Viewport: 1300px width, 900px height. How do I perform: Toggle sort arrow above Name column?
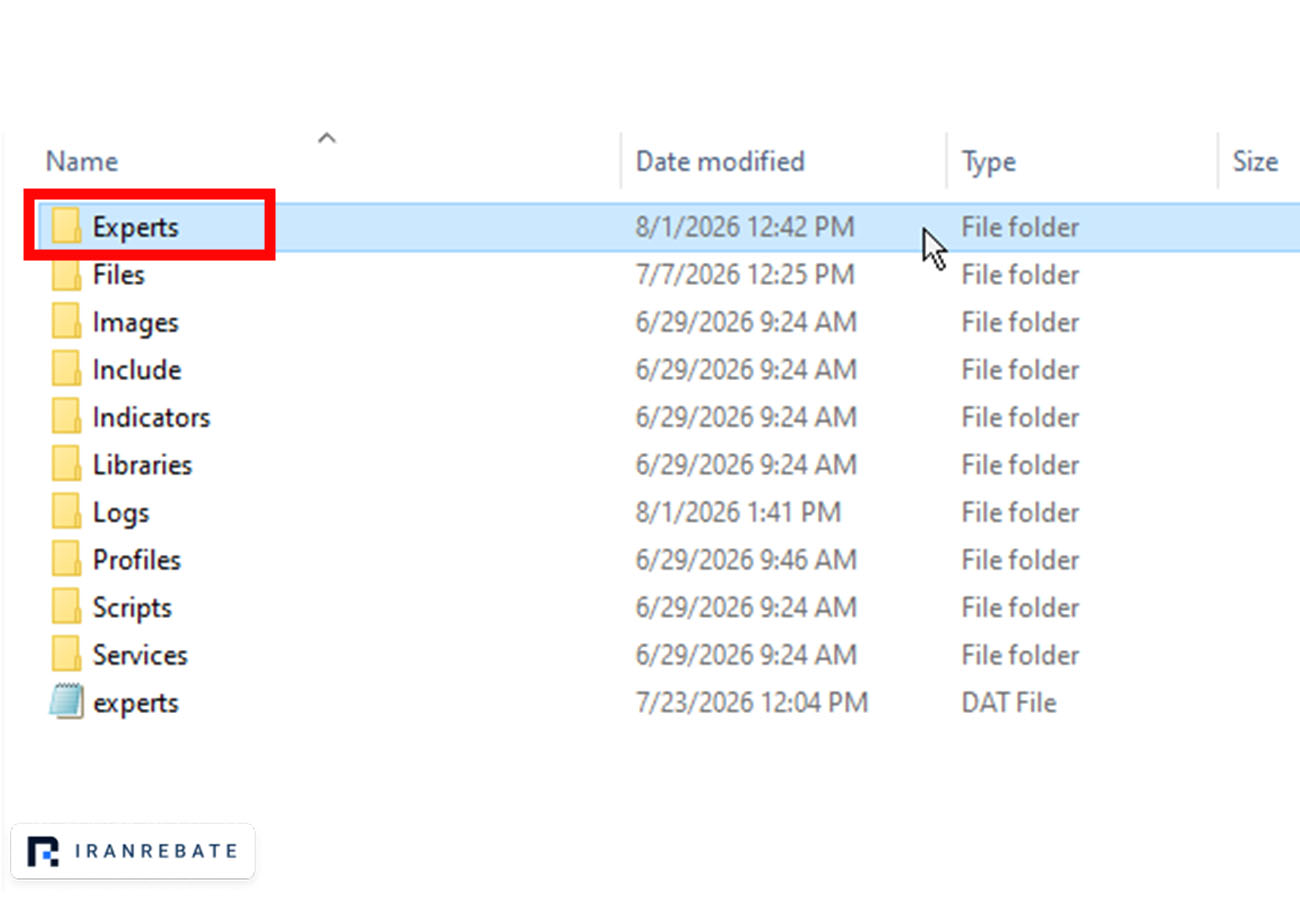326,139
